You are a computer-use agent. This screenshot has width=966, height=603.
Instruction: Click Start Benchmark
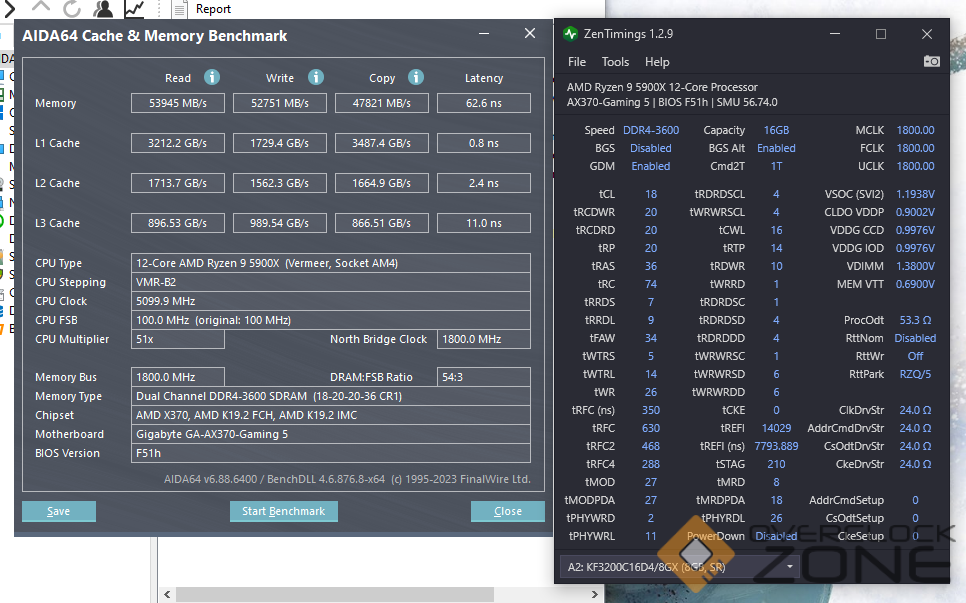283,511
